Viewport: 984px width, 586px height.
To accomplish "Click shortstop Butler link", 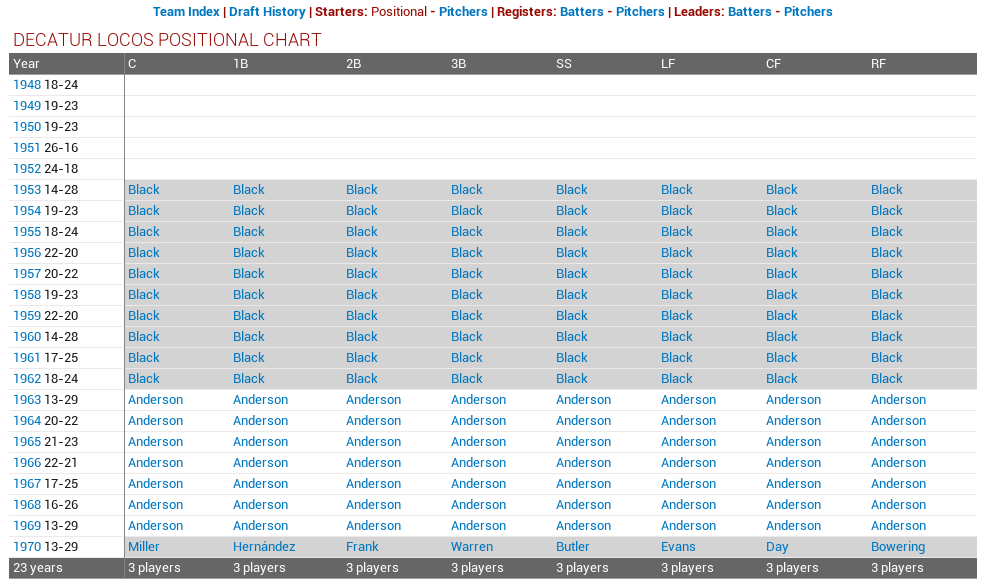I will click(573, 547).
